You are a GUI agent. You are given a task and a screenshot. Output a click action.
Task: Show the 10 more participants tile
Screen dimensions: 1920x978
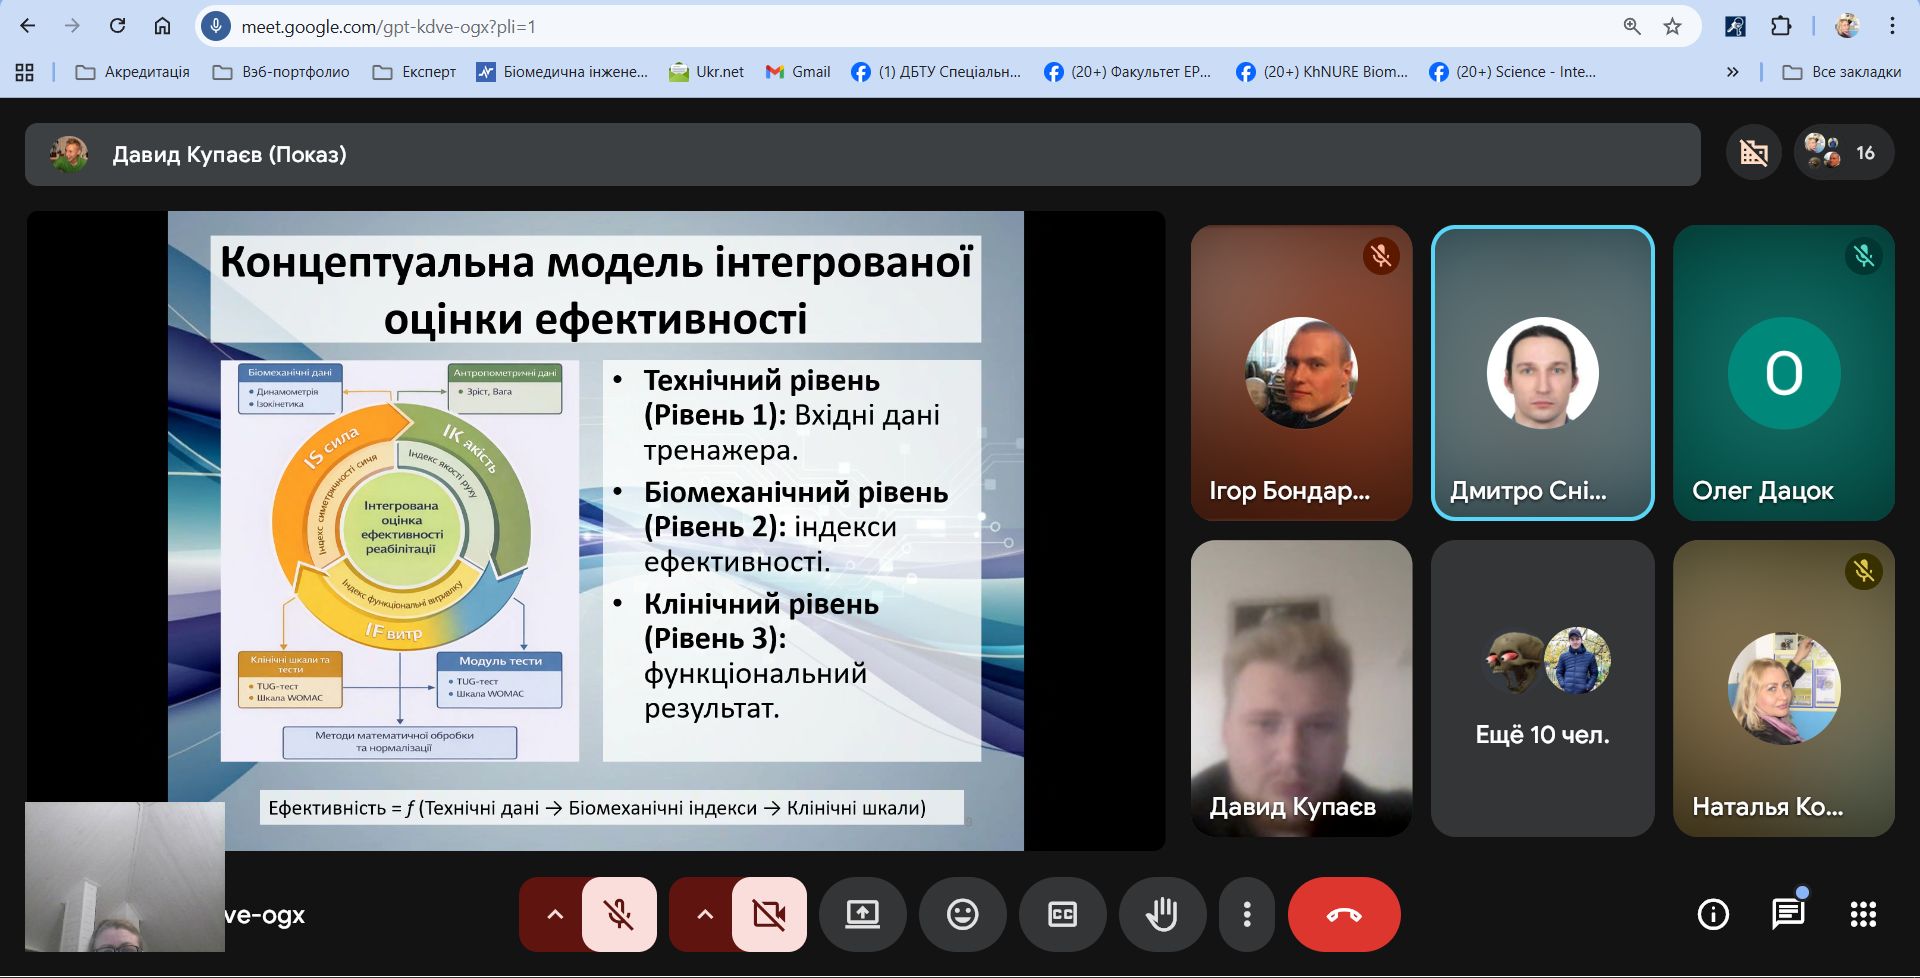point(1542,688)
